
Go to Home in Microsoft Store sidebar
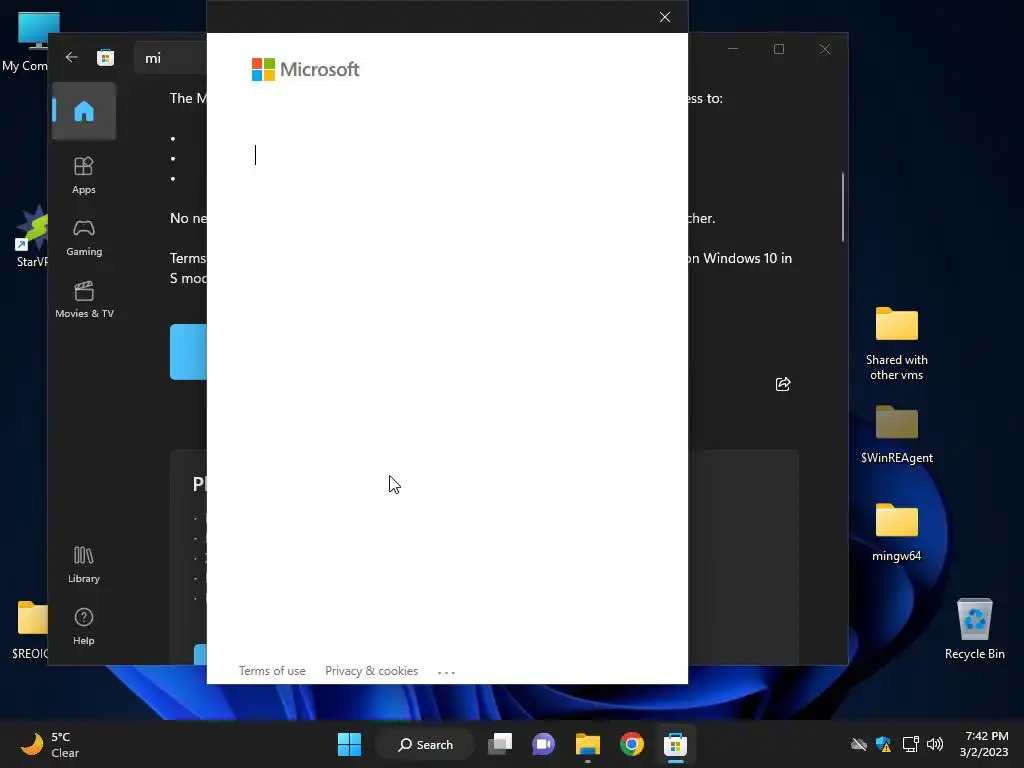click(x=84, y=111)
